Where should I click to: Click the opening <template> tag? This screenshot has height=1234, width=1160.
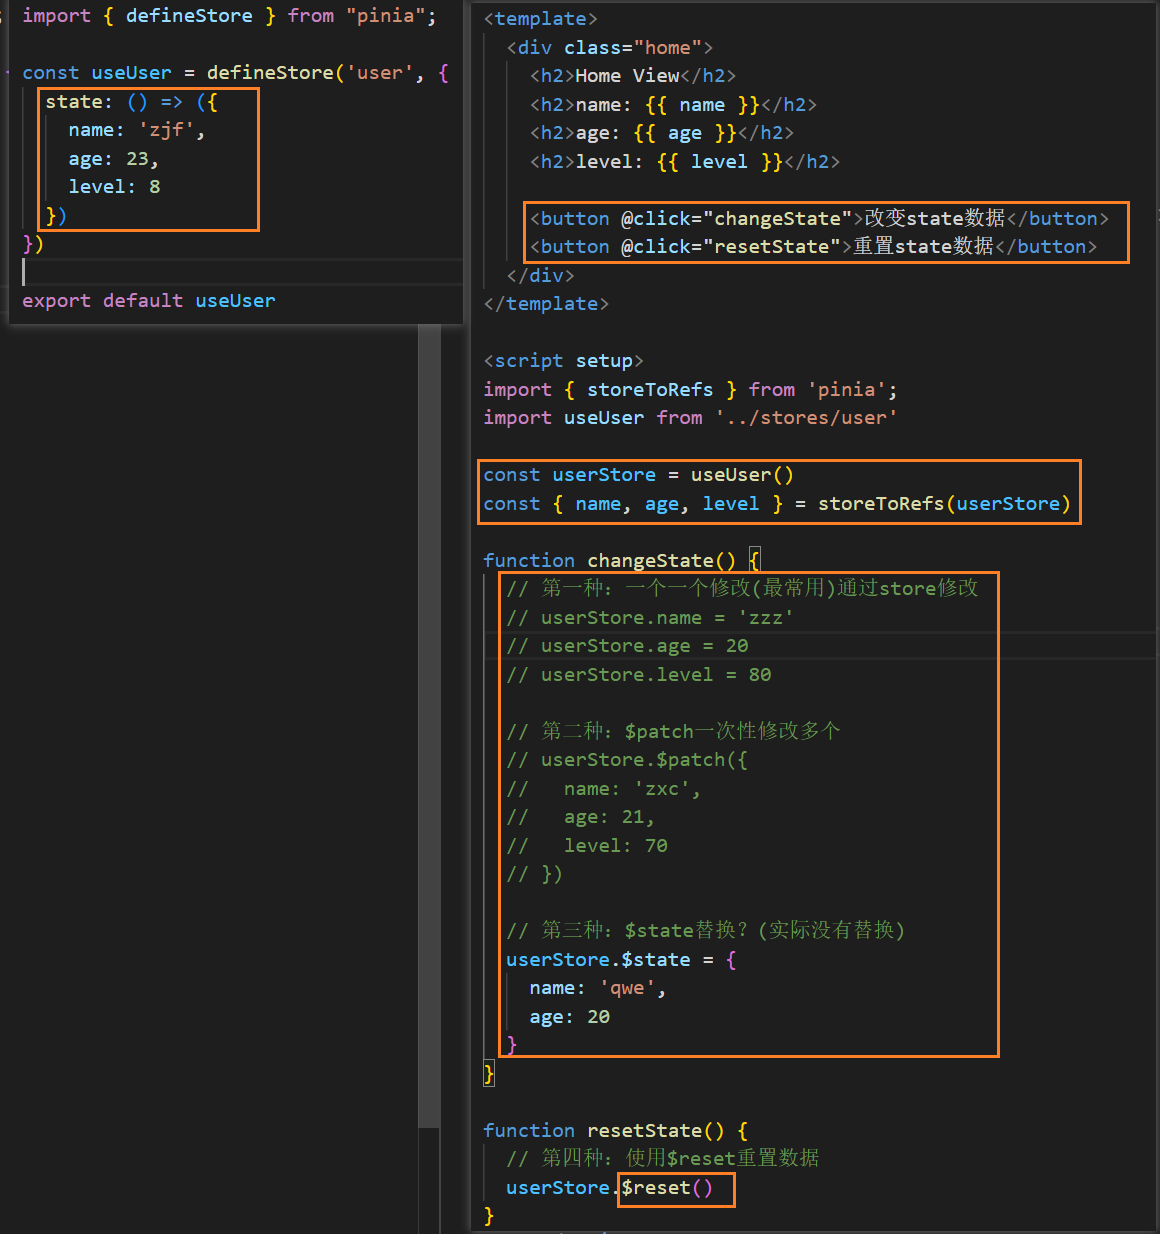click(541, 19)
